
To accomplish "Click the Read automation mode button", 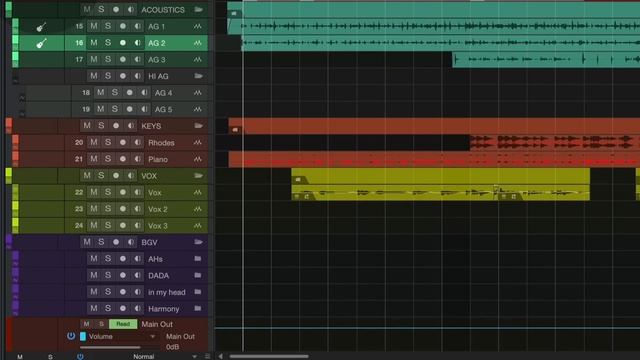I will [x=123, y=324].
